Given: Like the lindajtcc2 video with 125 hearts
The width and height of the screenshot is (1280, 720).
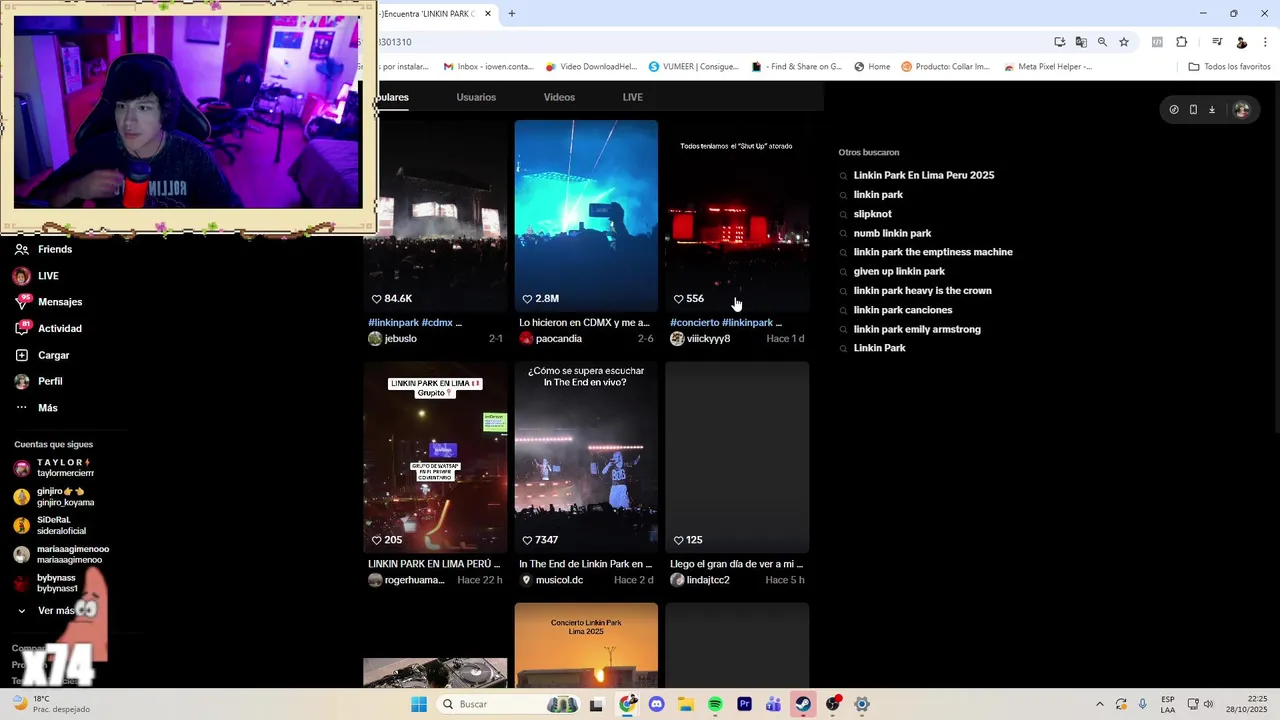Looking at the screenshot, I should tap(678, 540).
